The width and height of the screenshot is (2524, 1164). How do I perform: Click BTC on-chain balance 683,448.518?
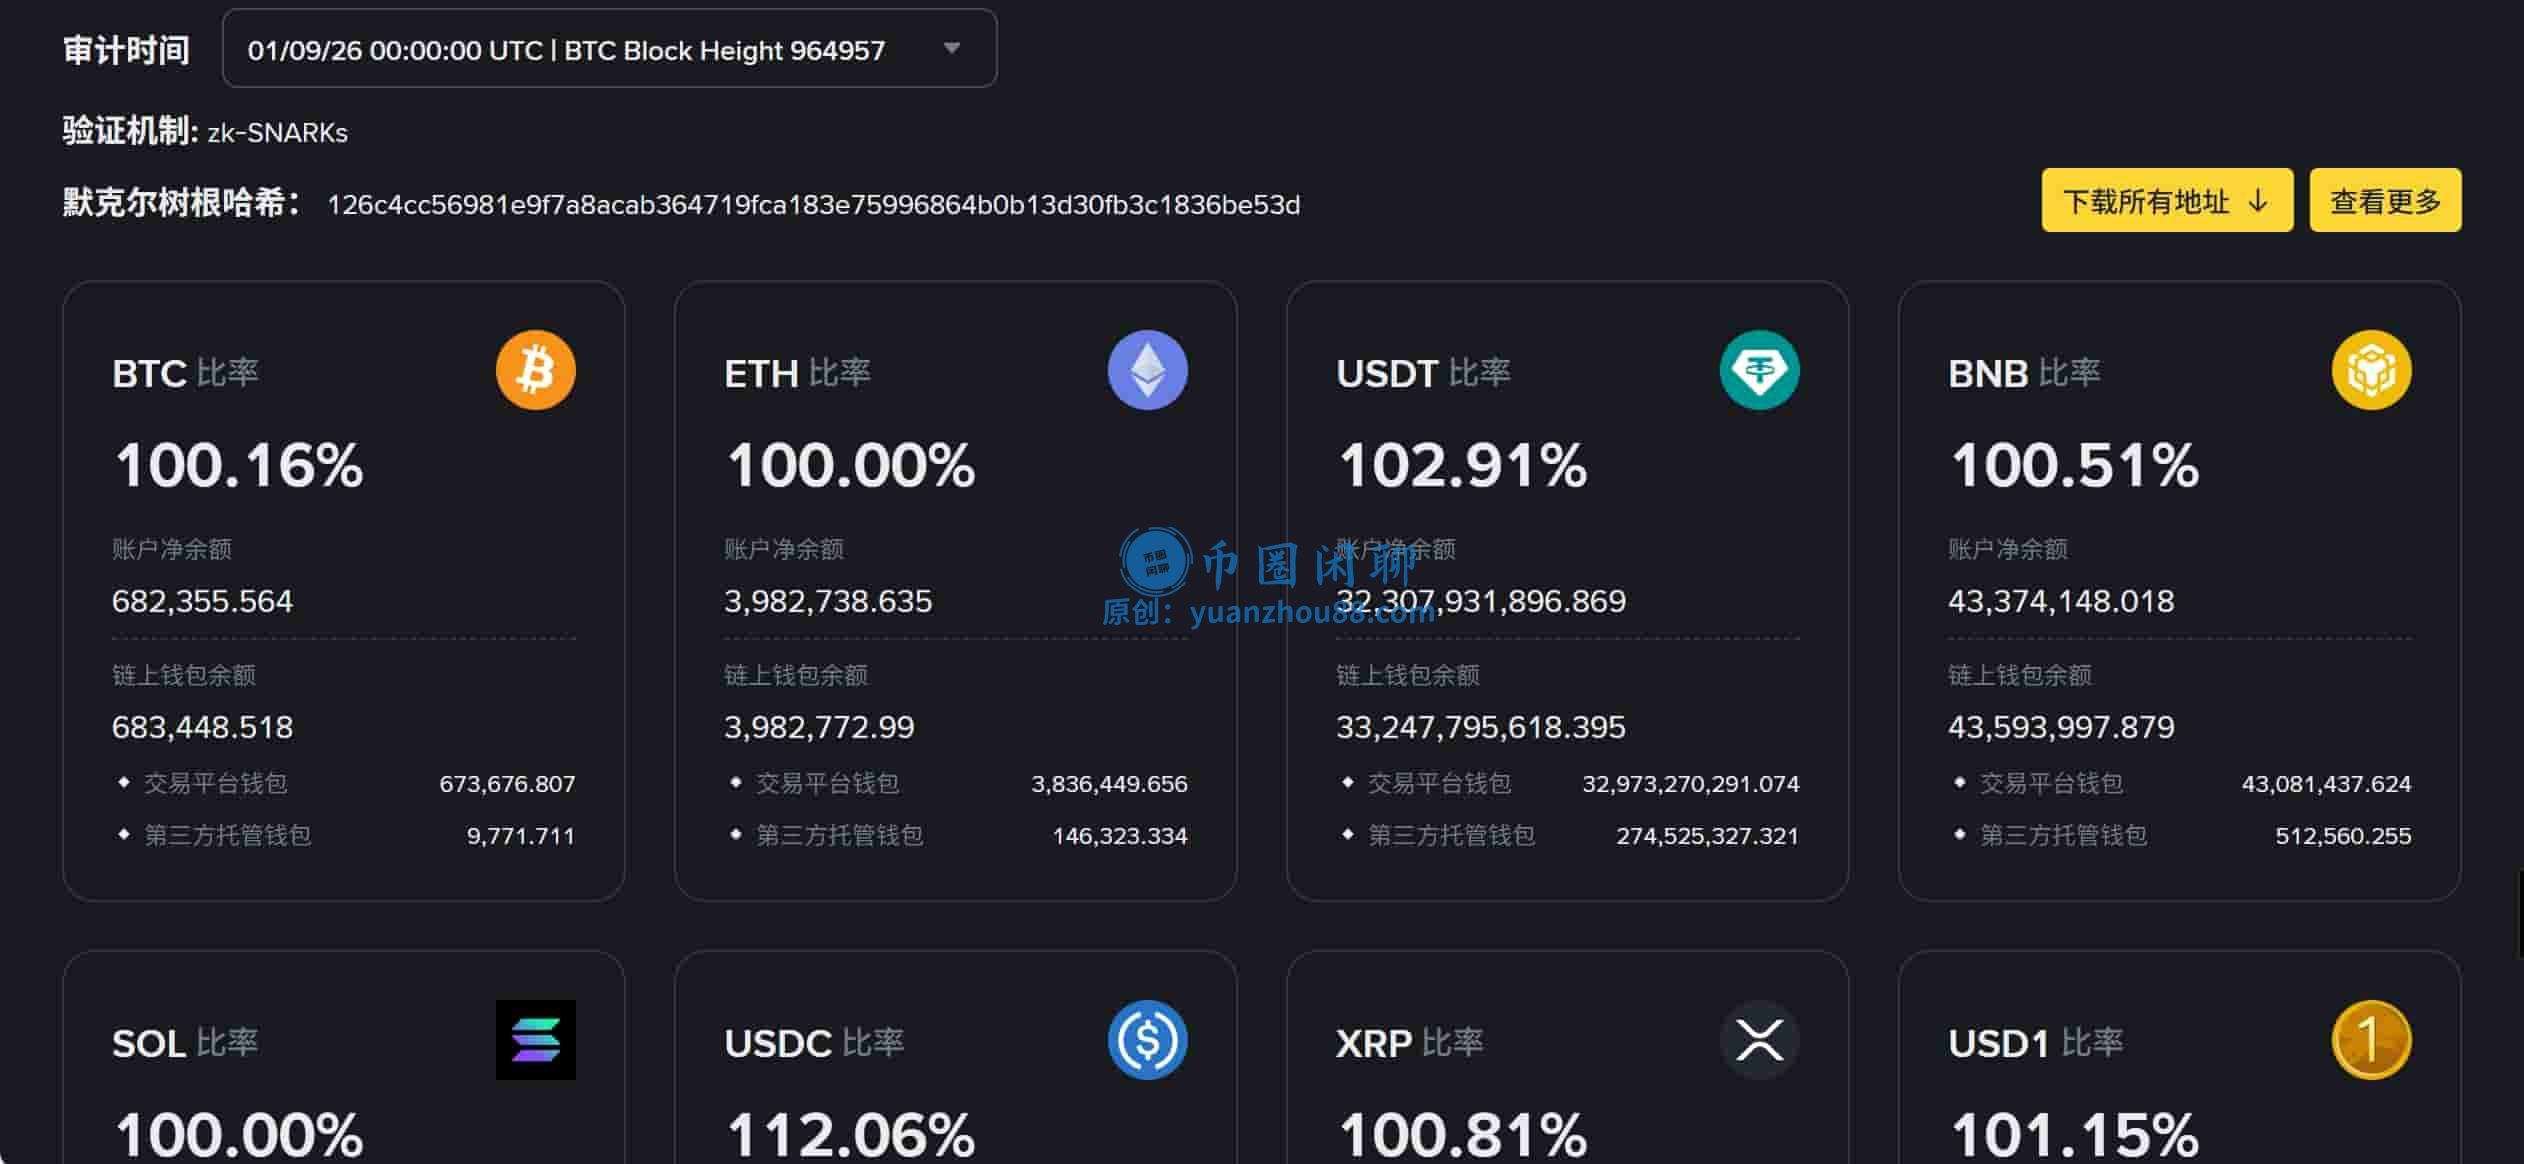pyautogui.click(x=203, y=727)
